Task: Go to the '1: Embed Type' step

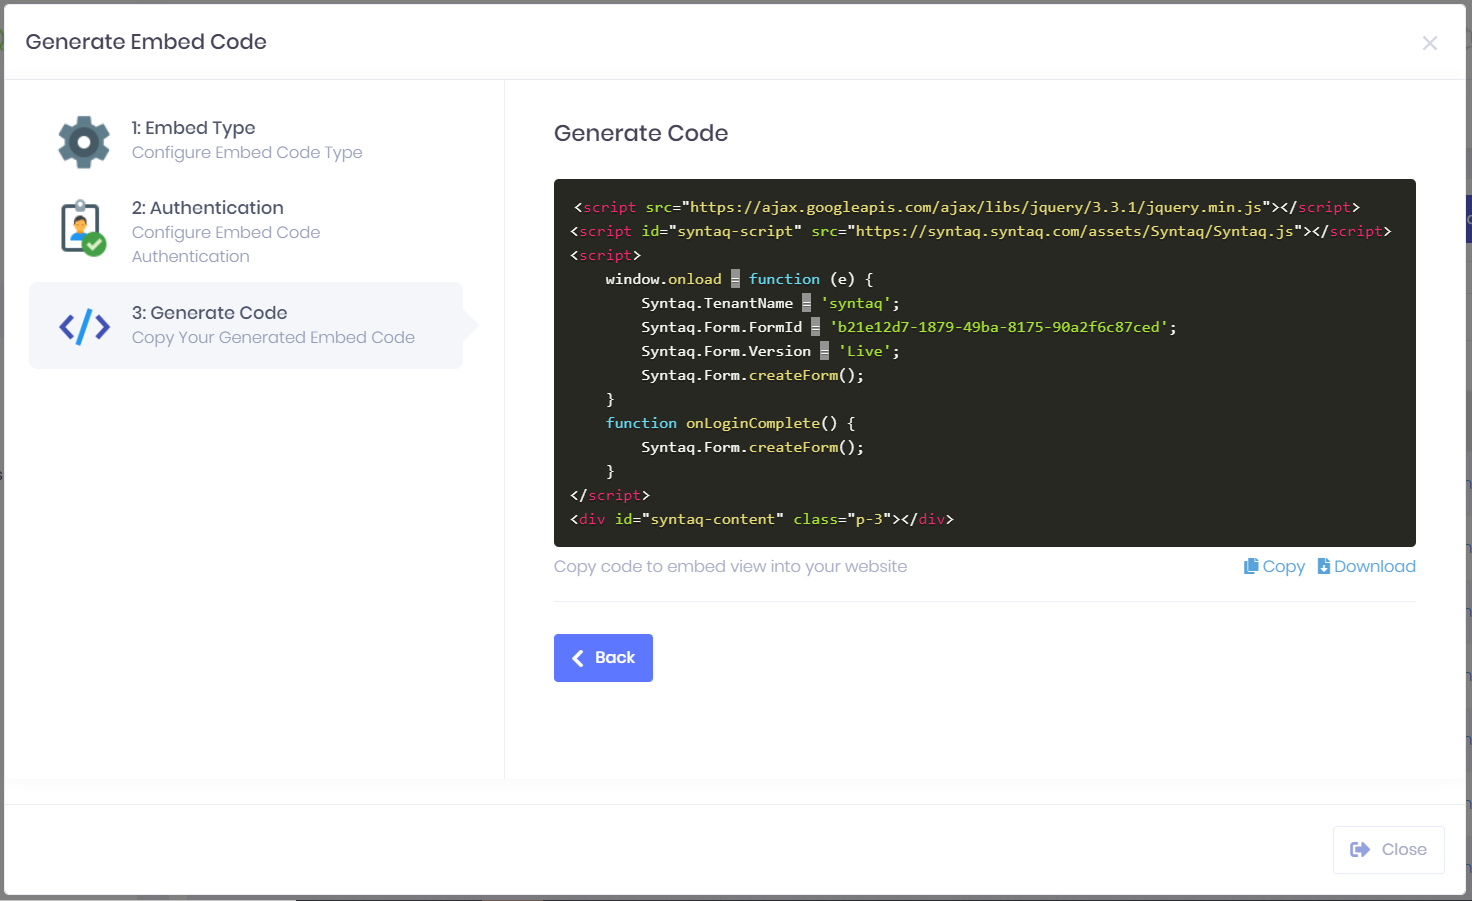Action: pyautogui.click(x=193, y=128)
